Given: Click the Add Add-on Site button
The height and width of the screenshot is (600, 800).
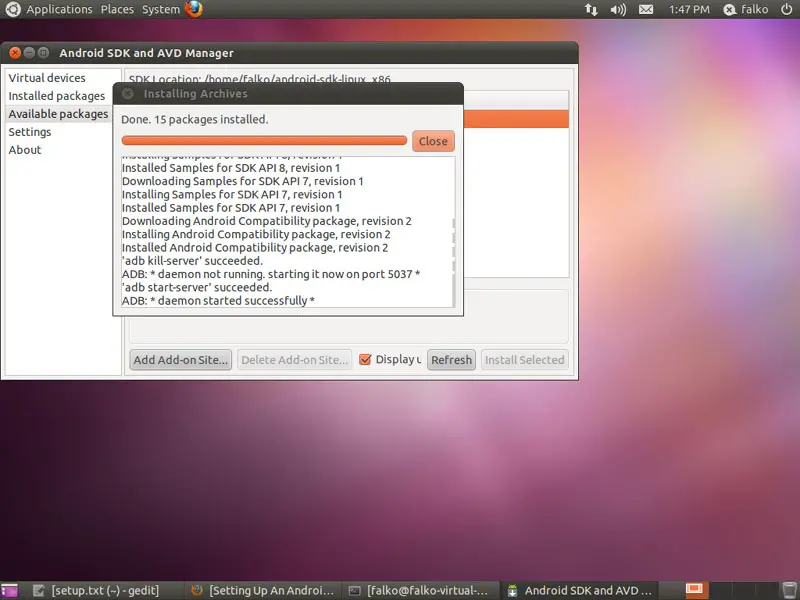Looking at the screenshot, I should tap(181, 360).
